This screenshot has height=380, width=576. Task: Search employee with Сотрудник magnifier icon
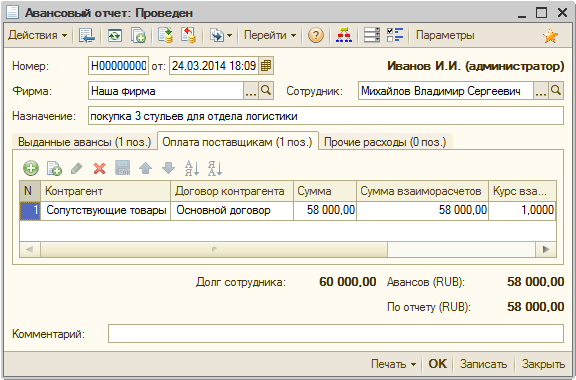[556, 90]
